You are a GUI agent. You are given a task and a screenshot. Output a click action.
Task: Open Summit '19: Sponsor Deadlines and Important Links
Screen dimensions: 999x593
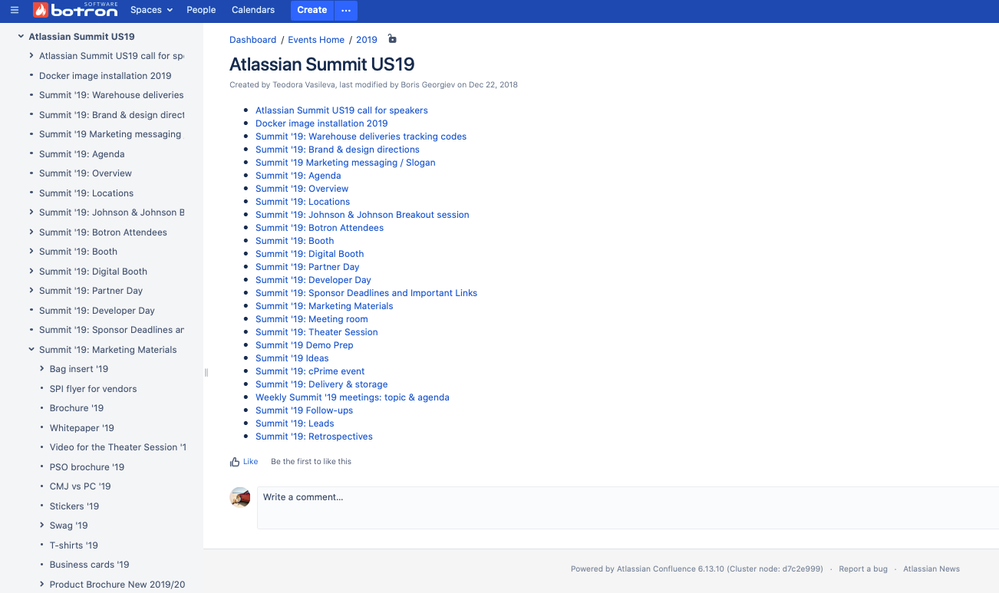(366, 293)
